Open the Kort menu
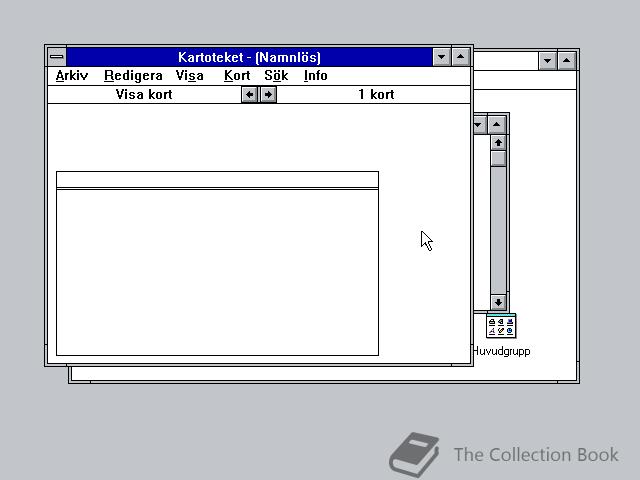The height and width of the screenshot is (480, 640). pyautogui.click(x=237, y=76)
